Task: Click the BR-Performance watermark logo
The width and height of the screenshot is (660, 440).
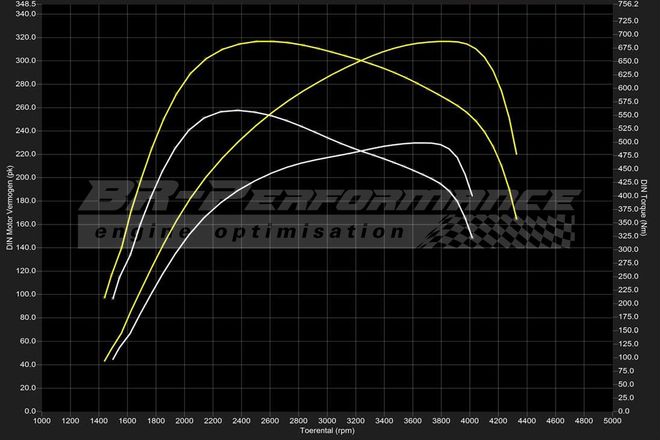Action: point(330,198)
